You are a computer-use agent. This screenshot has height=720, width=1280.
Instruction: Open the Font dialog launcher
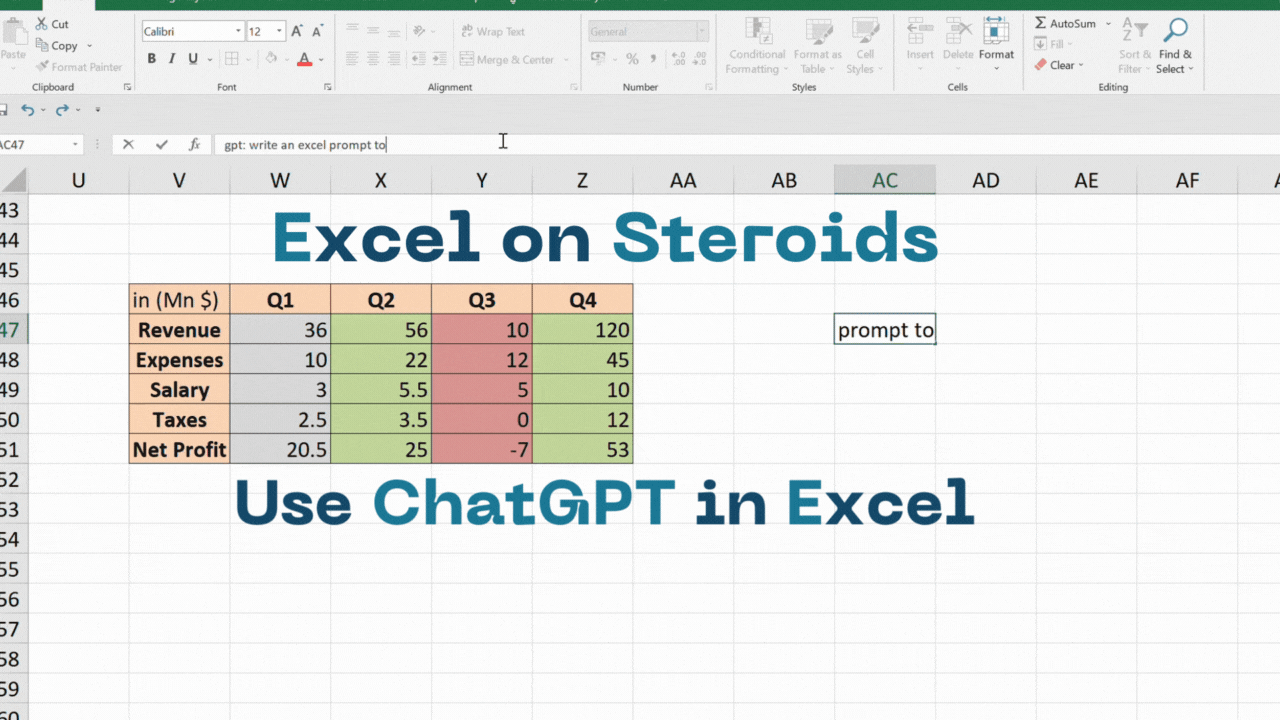pos(328,88)
